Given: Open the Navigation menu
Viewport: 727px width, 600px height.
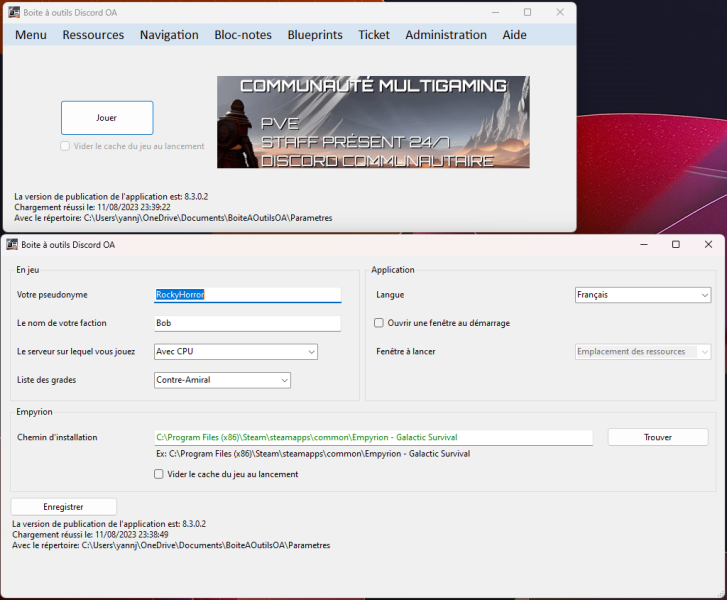Looking at the screenshot, I should coord(169,35).
